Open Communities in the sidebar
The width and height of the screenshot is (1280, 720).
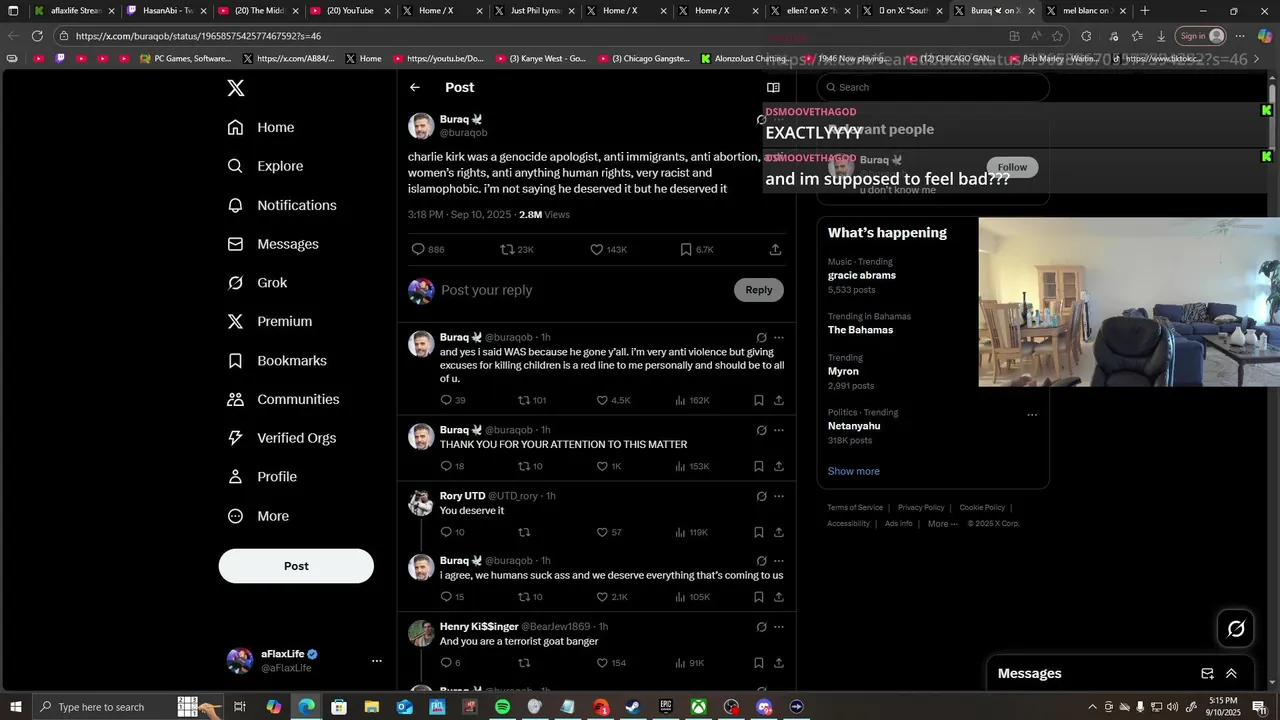284,399
